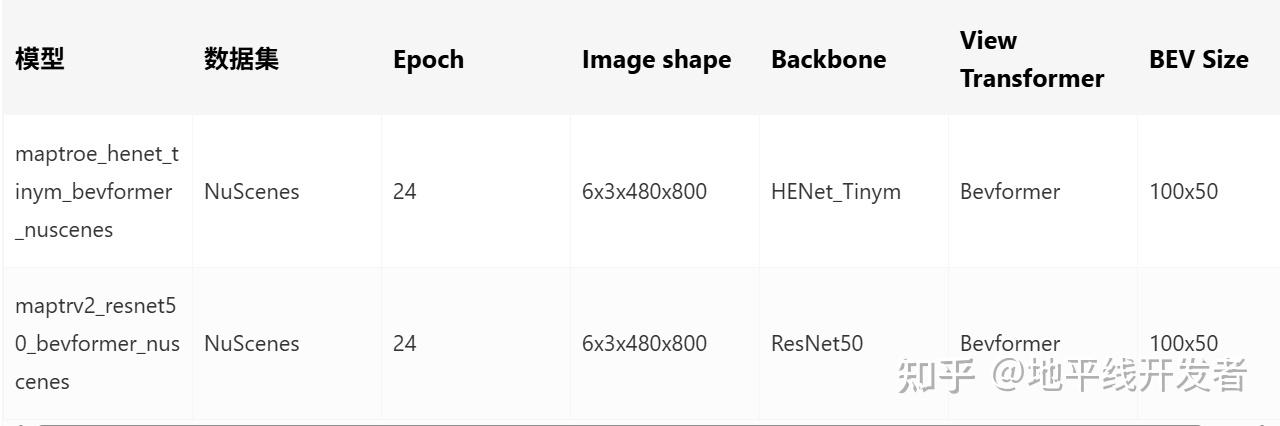Click NuScenes in the first data row

click(x=251, y=191)
